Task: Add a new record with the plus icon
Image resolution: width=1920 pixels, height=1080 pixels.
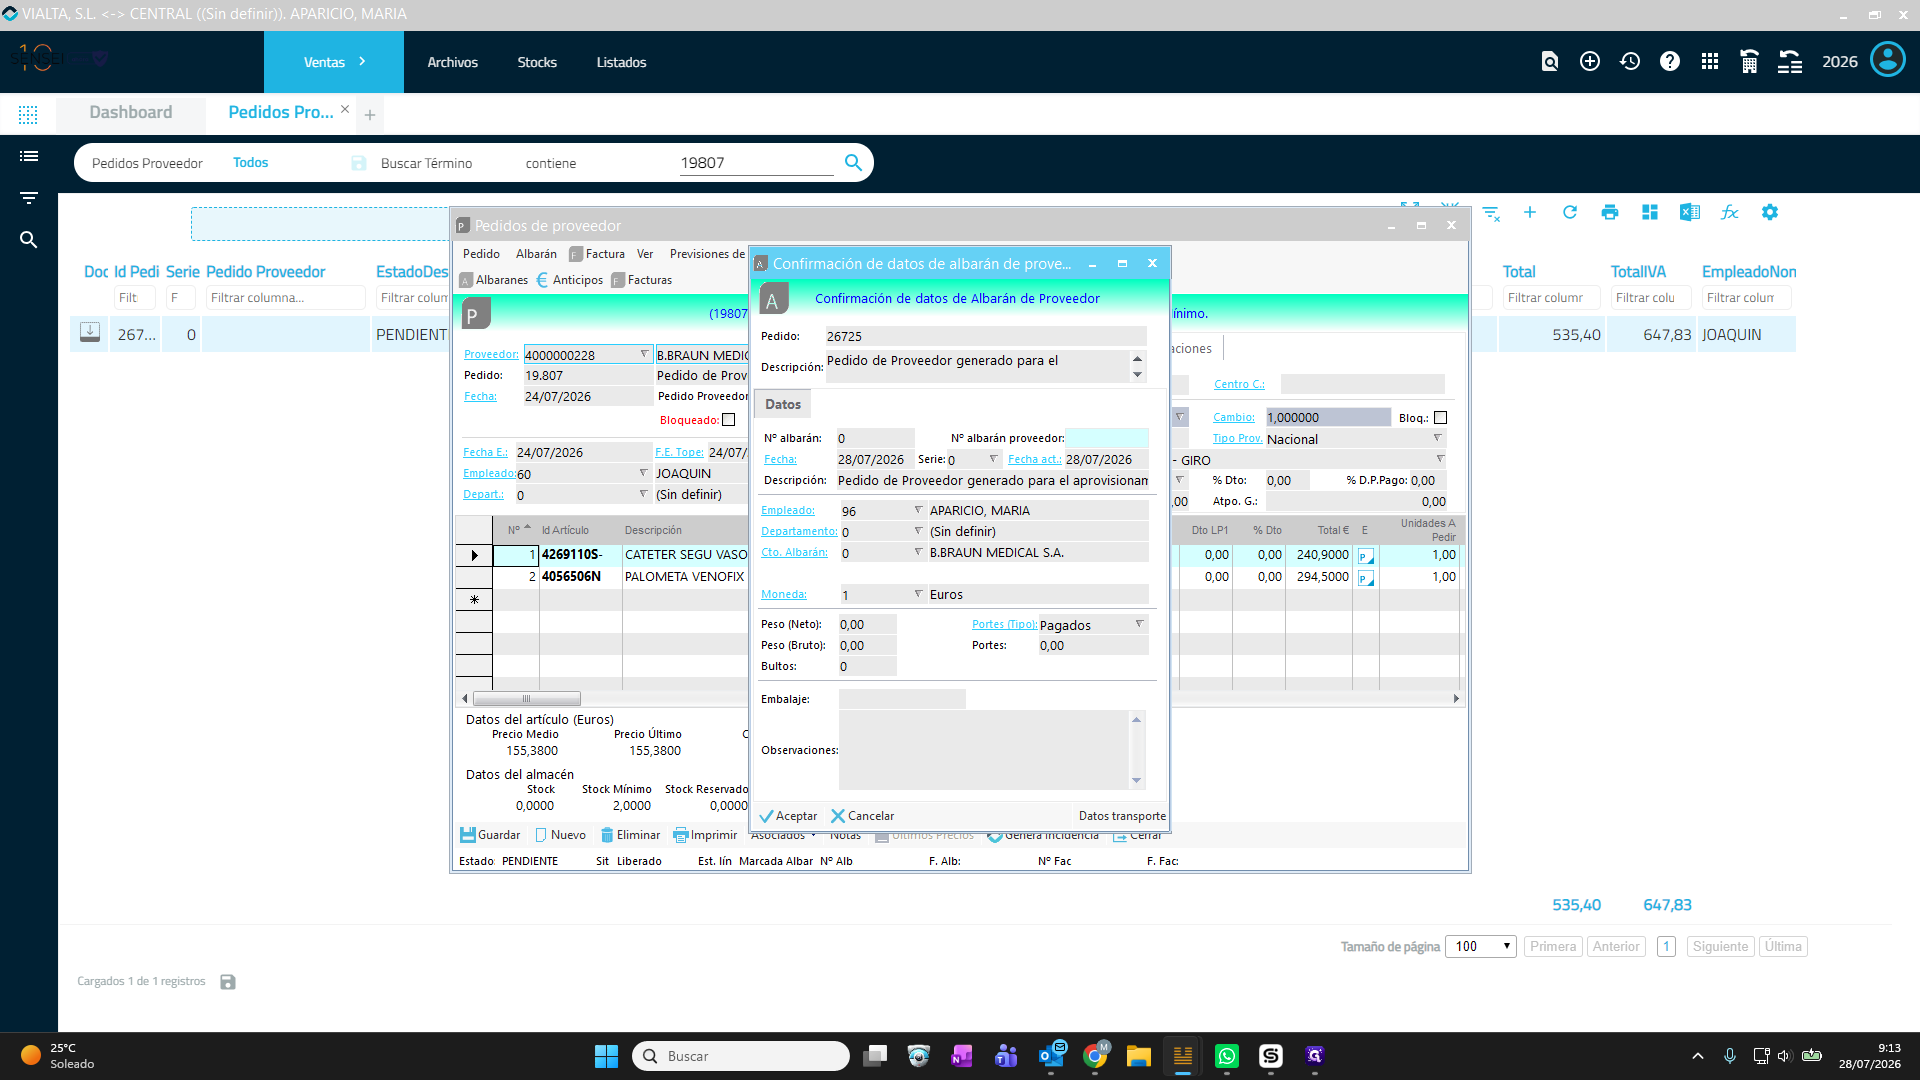Action: coord(1530,212)
